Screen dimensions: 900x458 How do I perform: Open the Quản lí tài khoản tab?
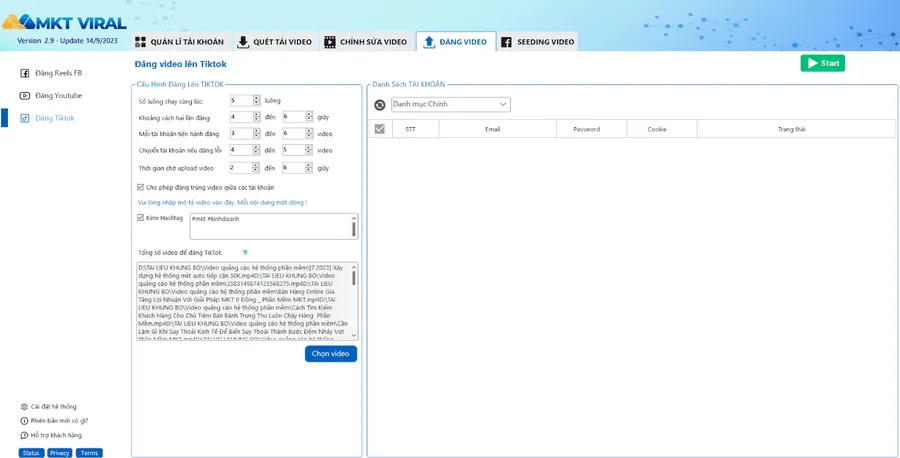point(182,42)
